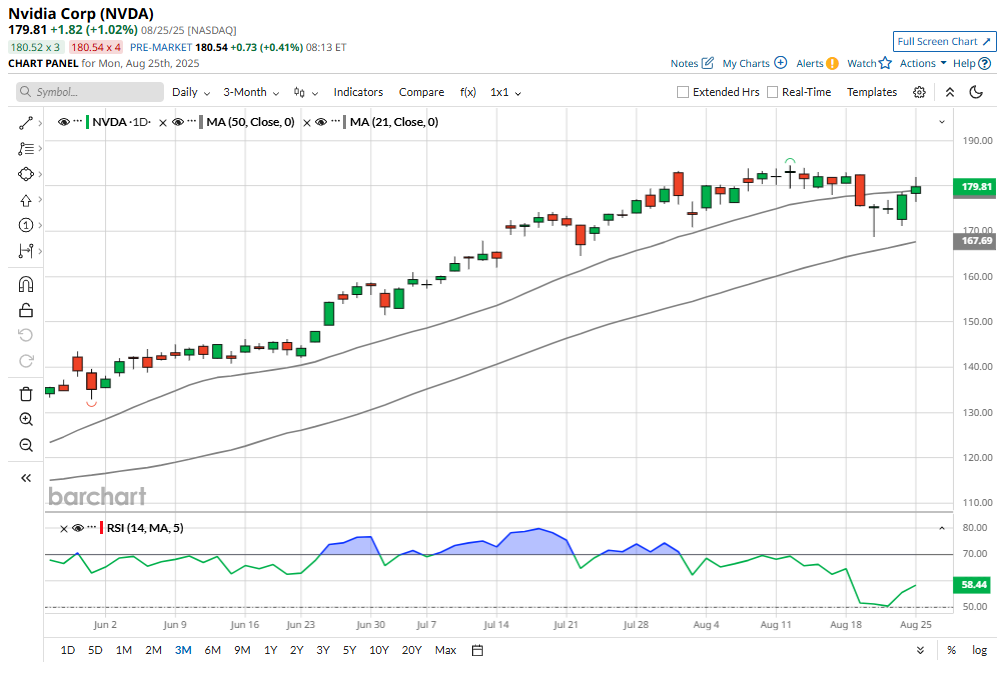Switch to dark mode moon icon
The image size is (1003, 673).
[976, 92]
